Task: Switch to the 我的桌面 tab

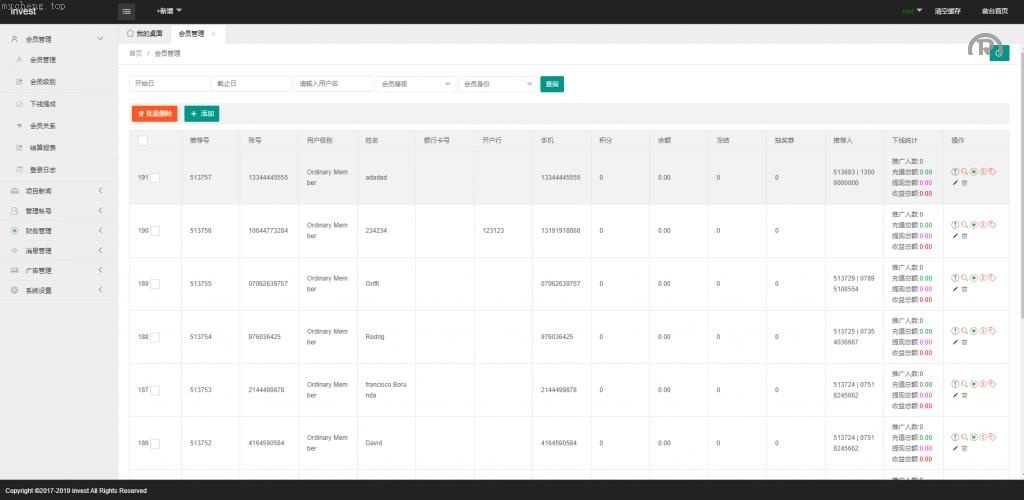Action: (145, 33)
